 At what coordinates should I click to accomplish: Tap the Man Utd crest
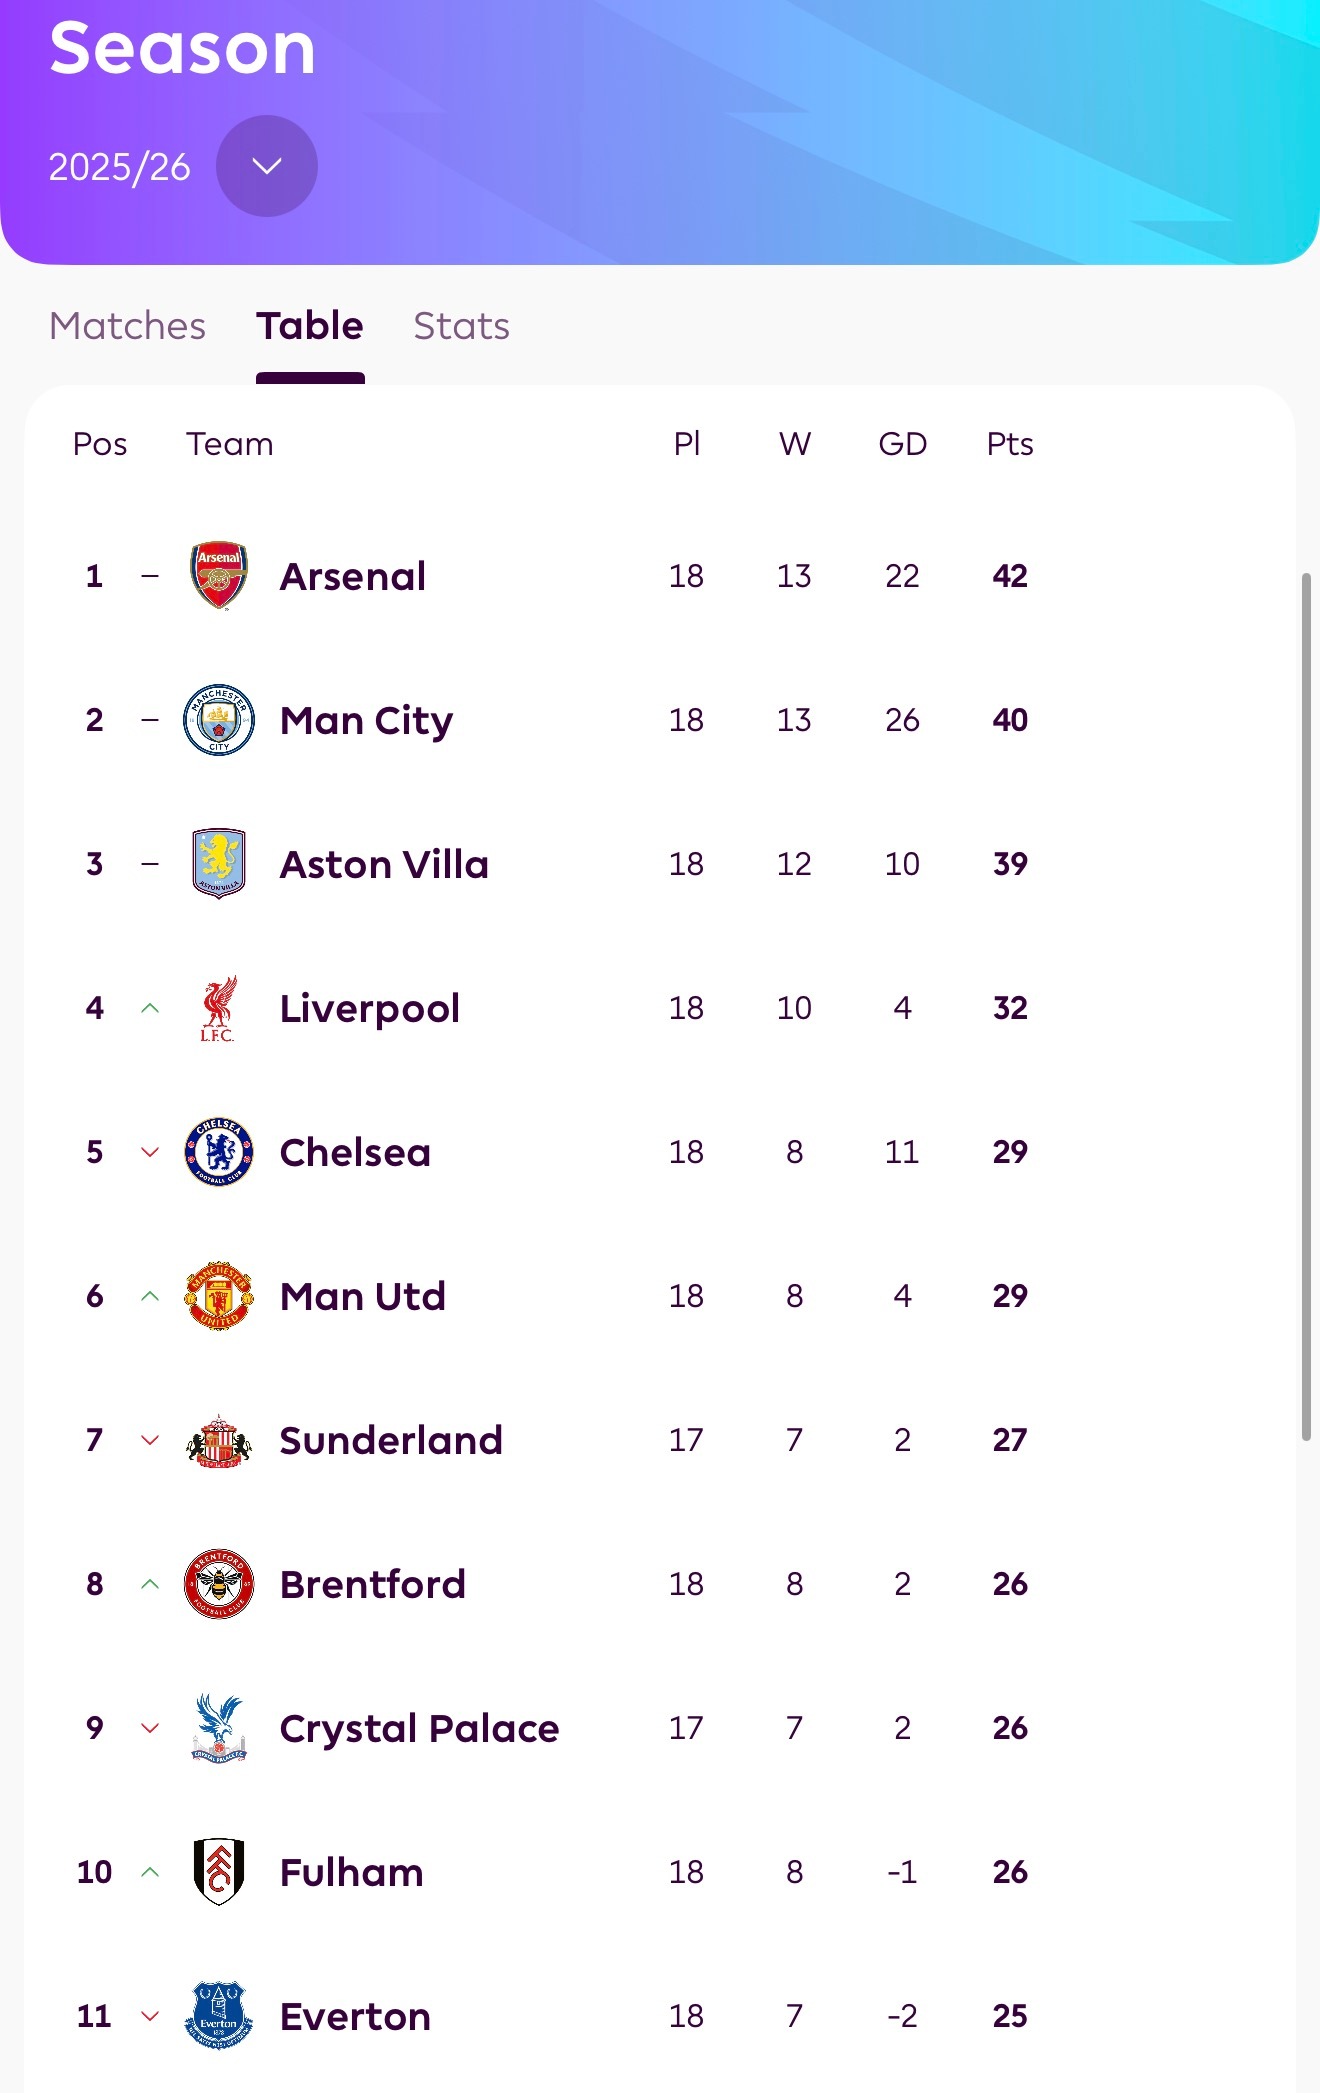(219, 1296)
